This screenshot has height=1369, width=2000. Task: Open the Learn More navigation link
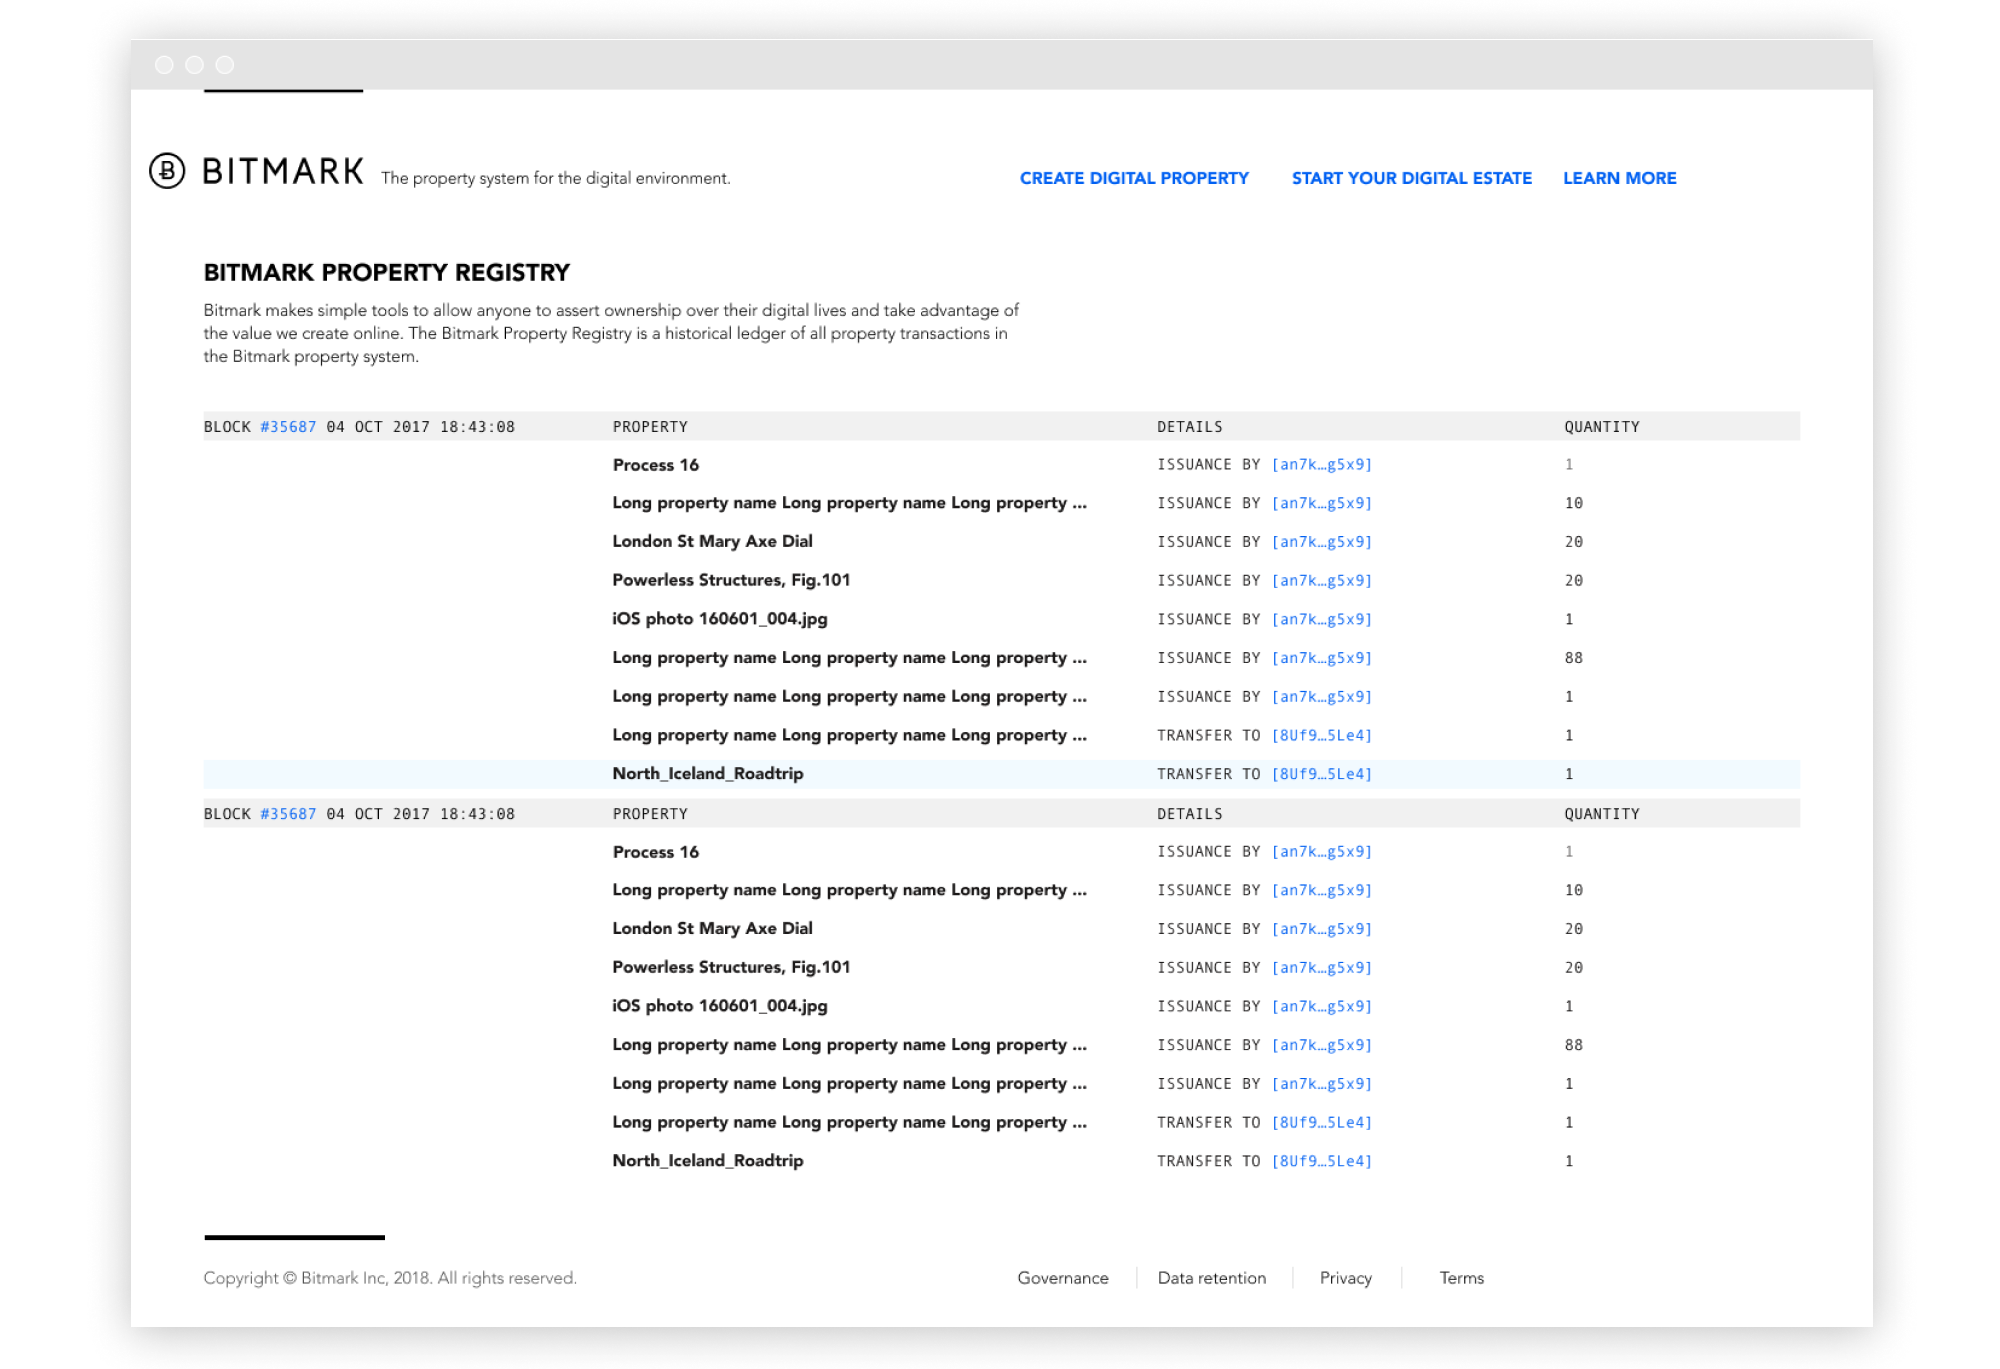coord(1619,178)
